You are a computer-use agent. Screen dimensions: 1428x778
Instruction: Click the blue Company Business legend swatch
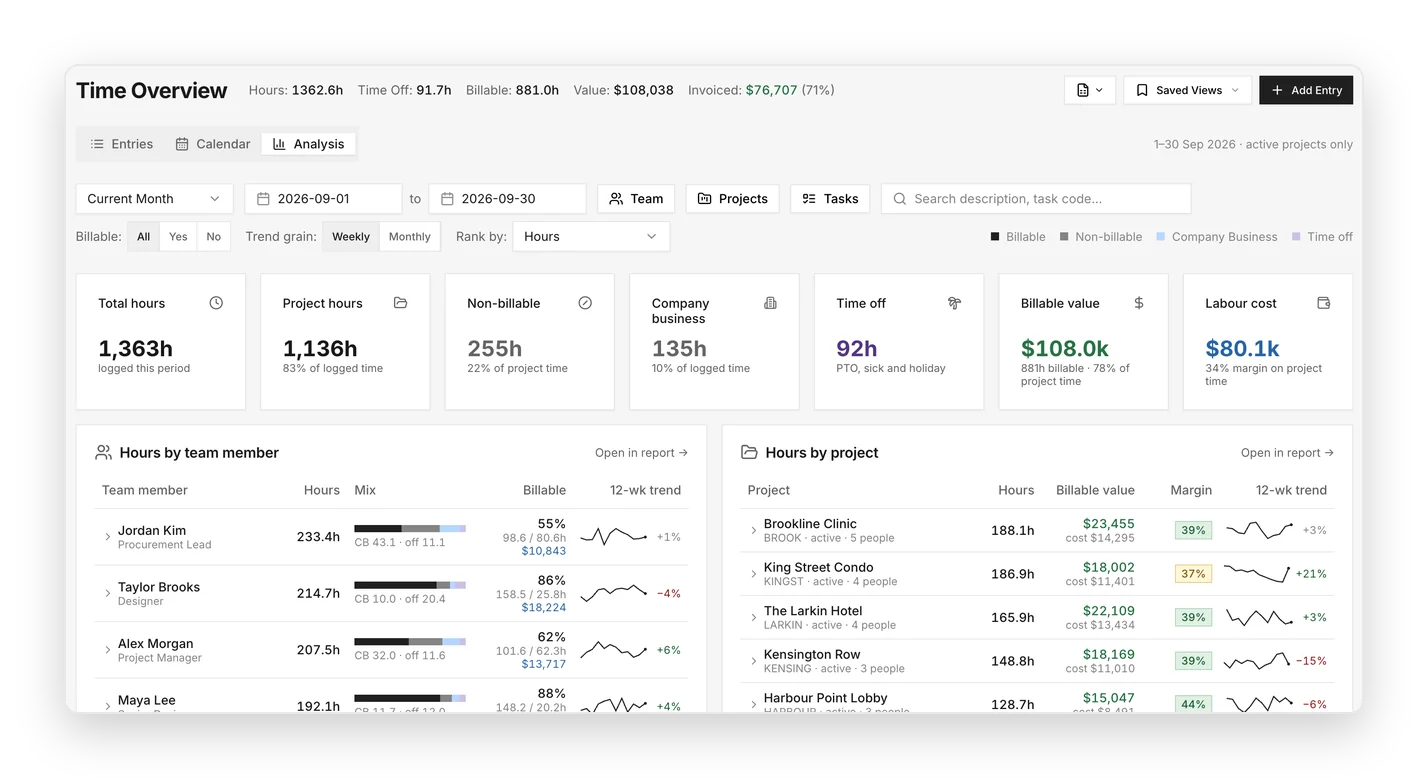pos(1161,237)
